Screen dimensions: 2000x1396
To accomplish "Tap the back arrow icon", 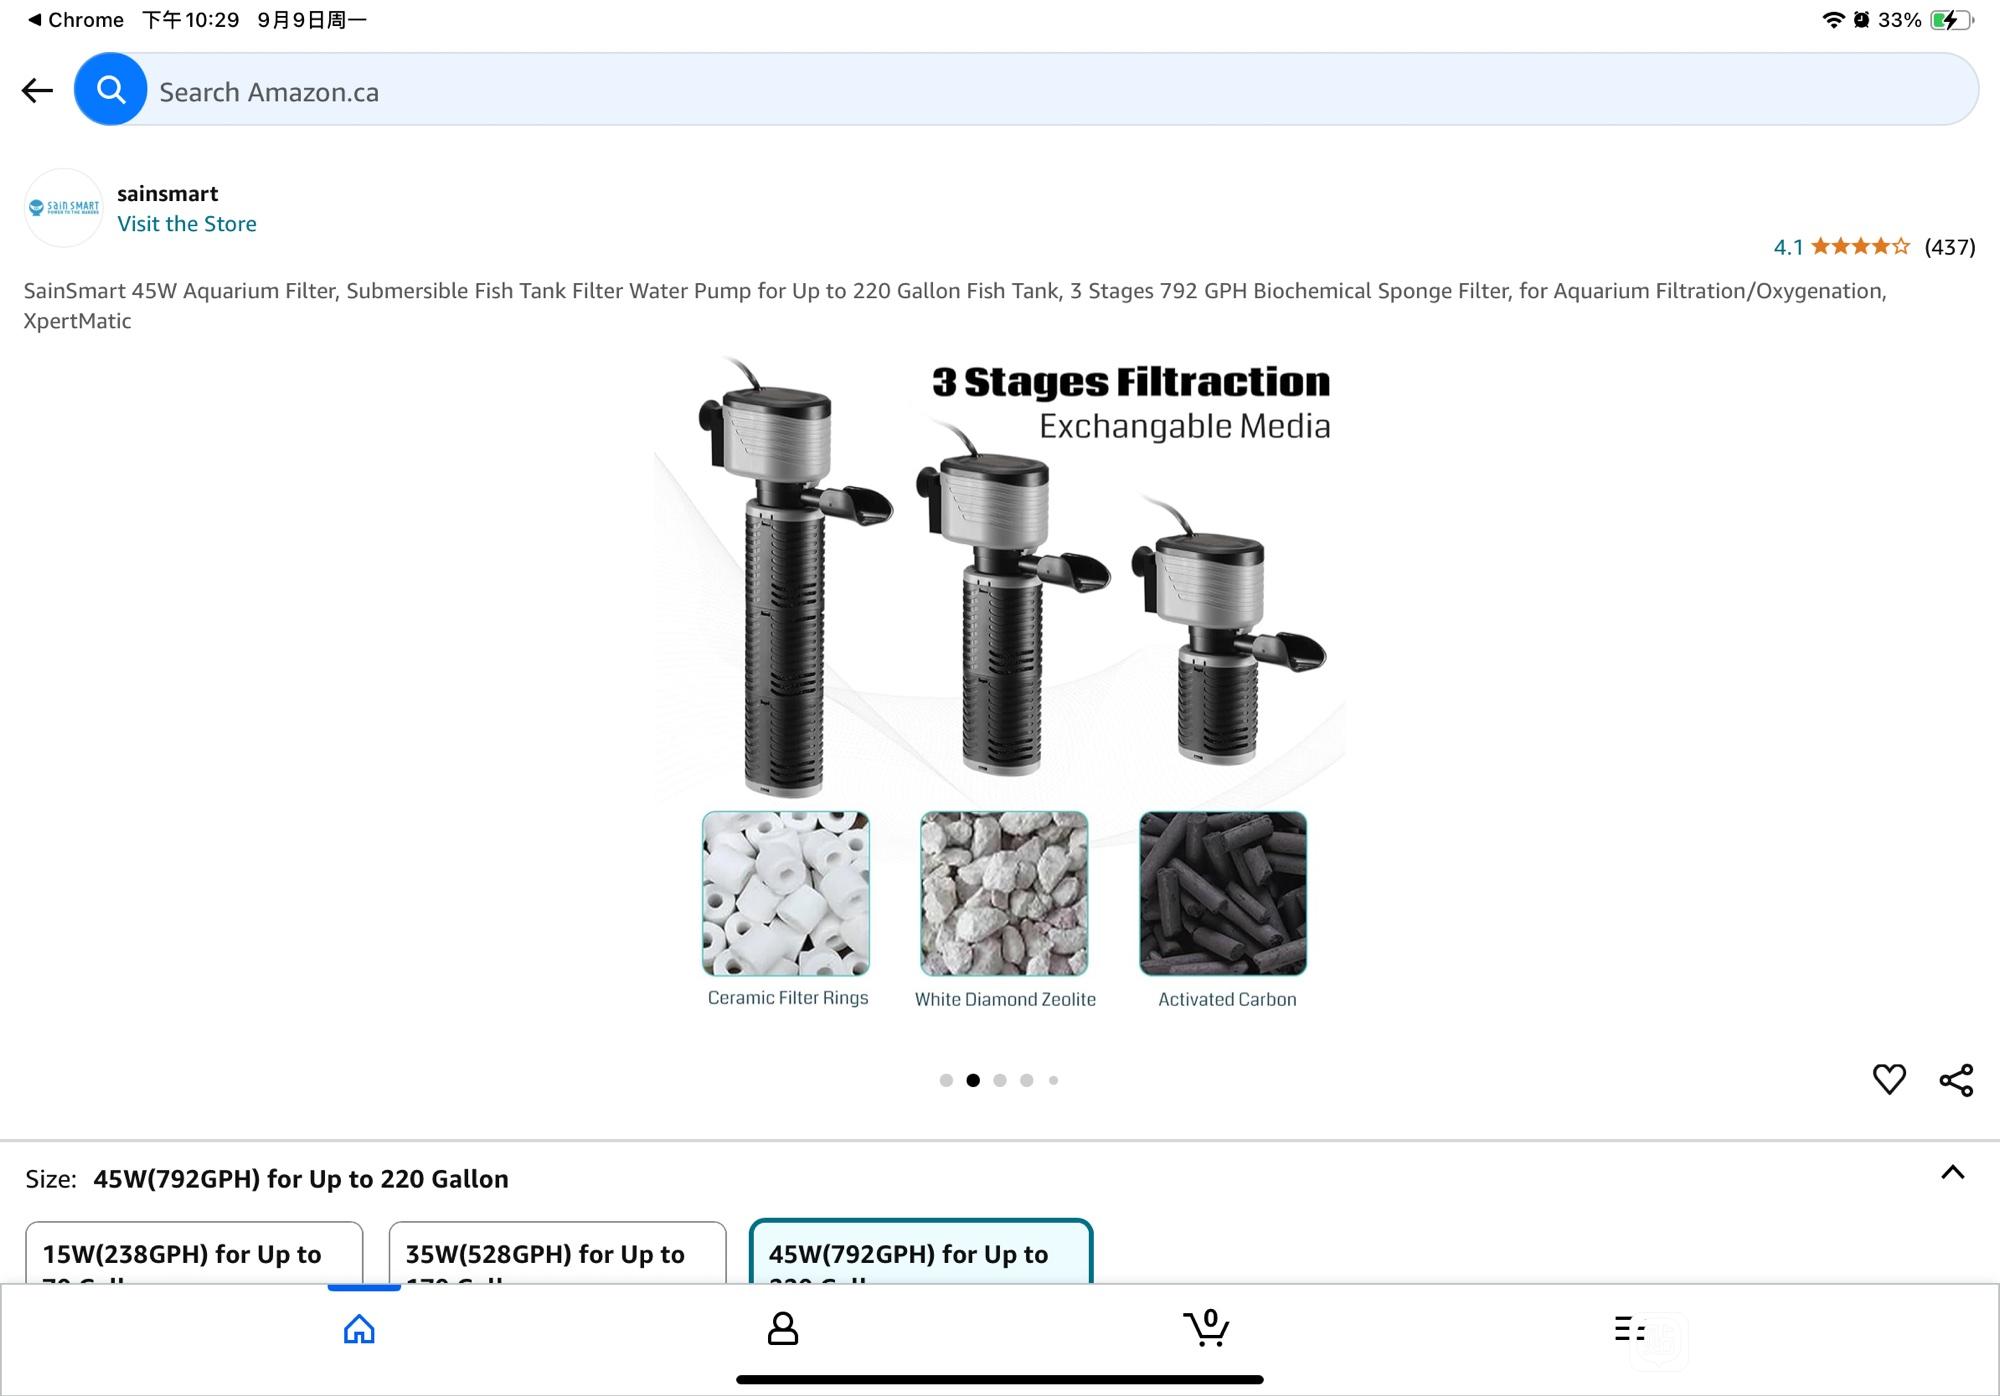I will coord(37,91).
